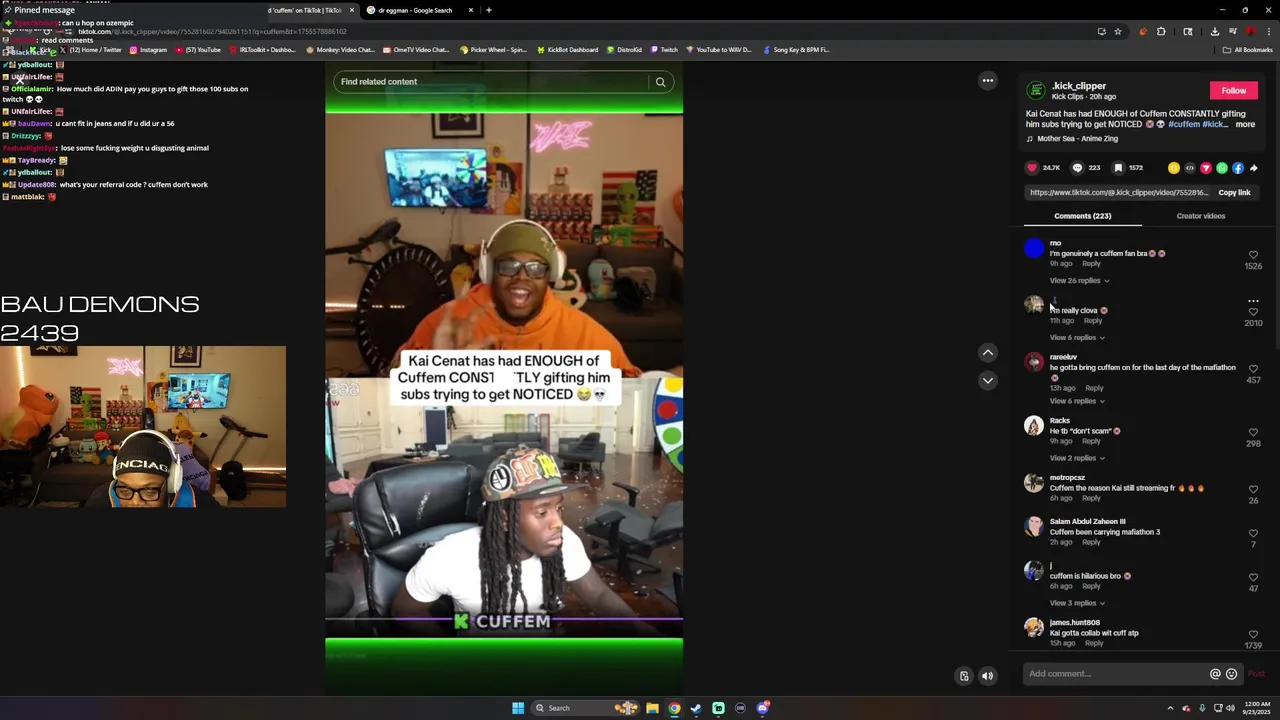Follow the .kick_clipper account
Viewport: 1280px width, 720px height.
click(1233, 91)
